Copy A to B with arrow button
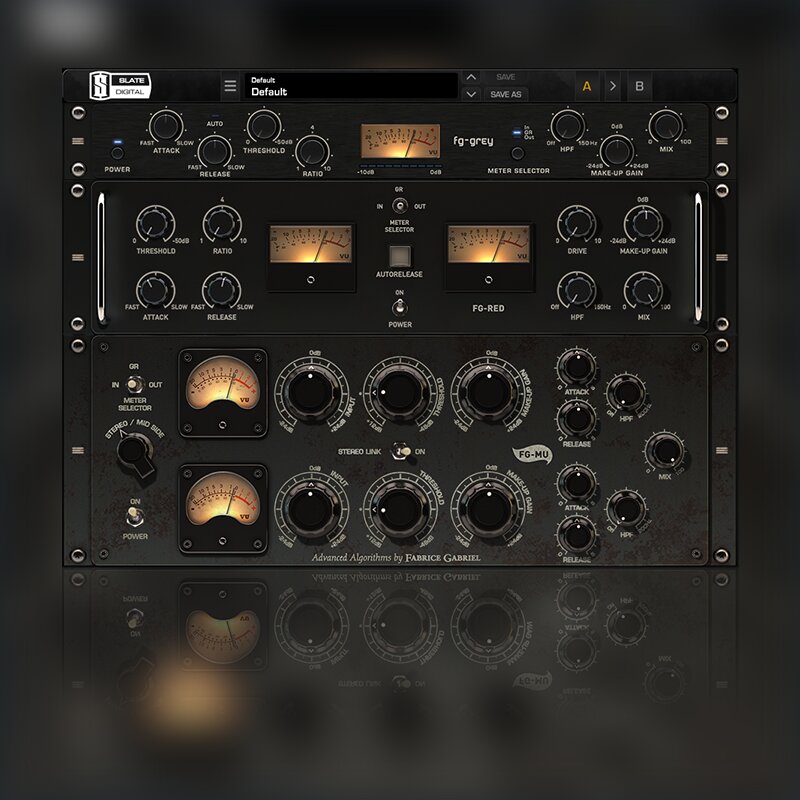The width and height of the screenshot is (800, 800). coord(613,86)
